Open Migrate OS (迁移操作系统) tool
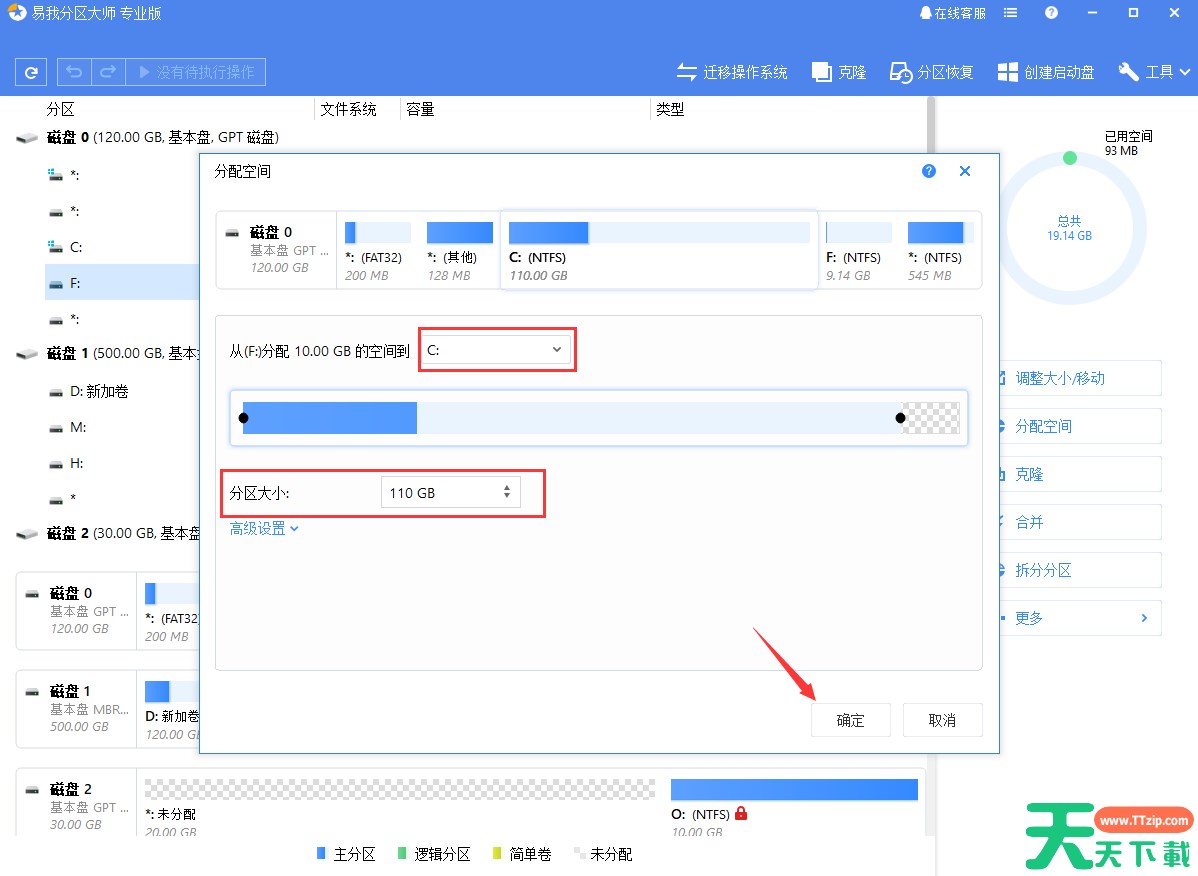This screenshot has height=876, width=1198. (732, 72)
